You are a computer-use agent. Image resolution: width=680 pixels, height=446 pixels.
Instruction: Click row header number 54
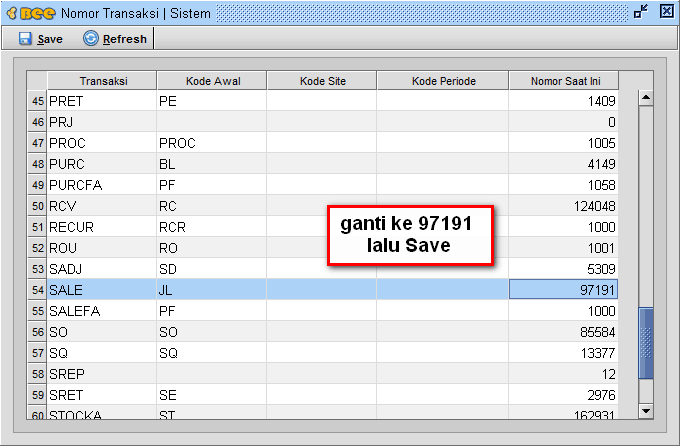point(37,290)
